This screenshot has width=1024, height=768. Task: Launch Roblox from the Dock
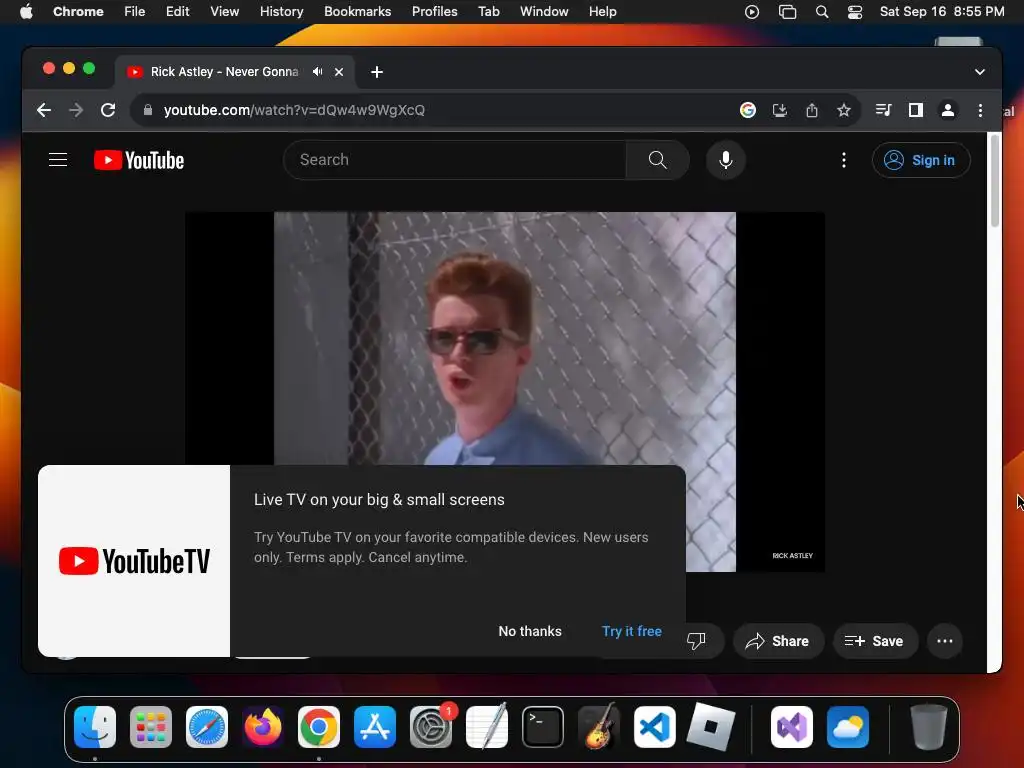(x=711, y=727)
